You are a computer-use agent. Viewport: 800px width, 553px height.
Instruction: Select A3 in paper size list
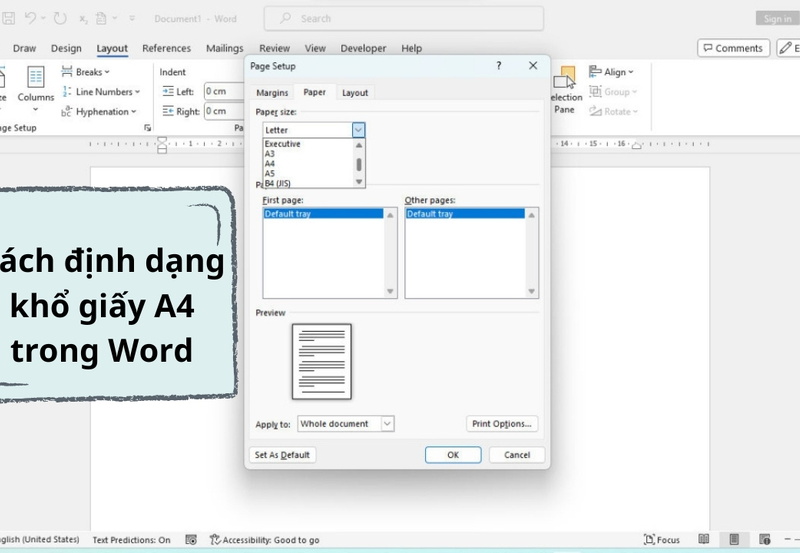pyautogui.click(x=307, y=154)
